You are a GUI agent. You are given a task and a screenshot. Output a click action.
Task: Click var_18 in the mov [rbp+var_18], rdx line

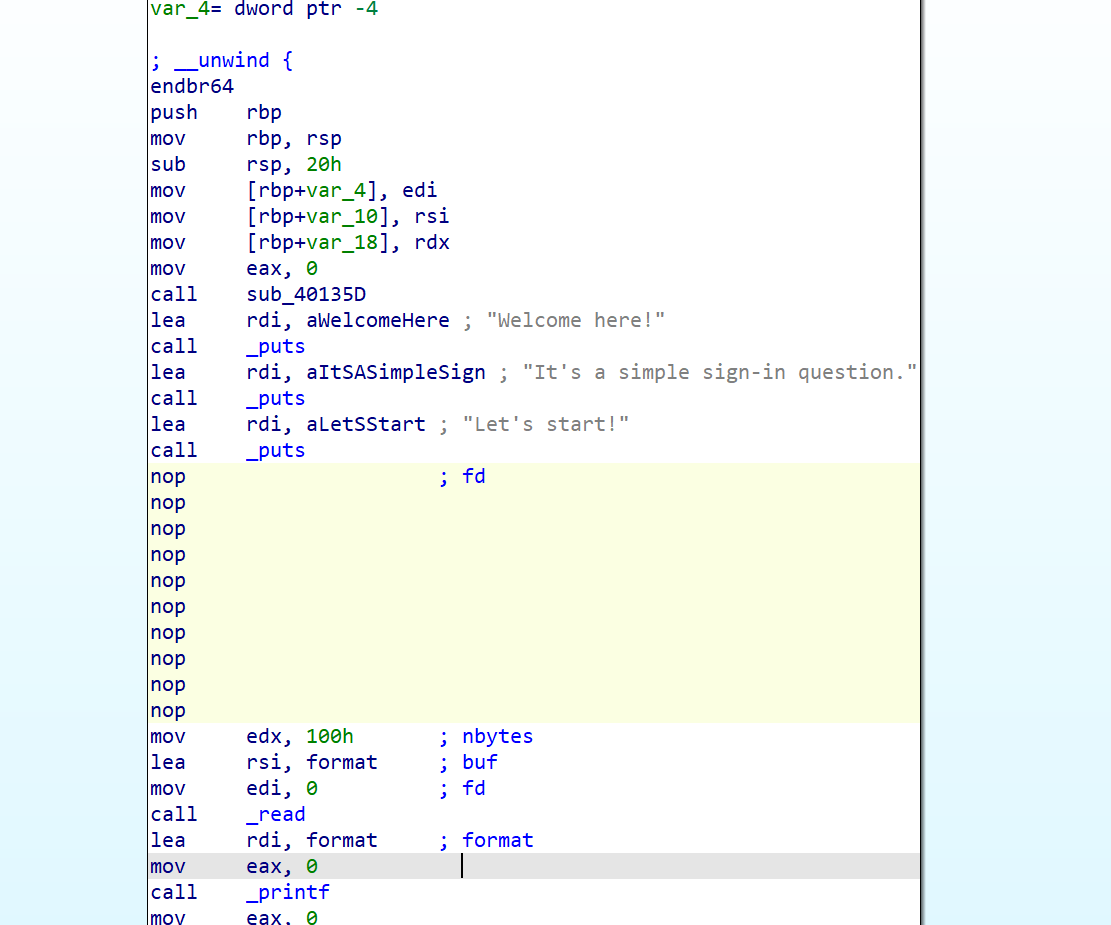pyautogui.click(x=342, y=242)
